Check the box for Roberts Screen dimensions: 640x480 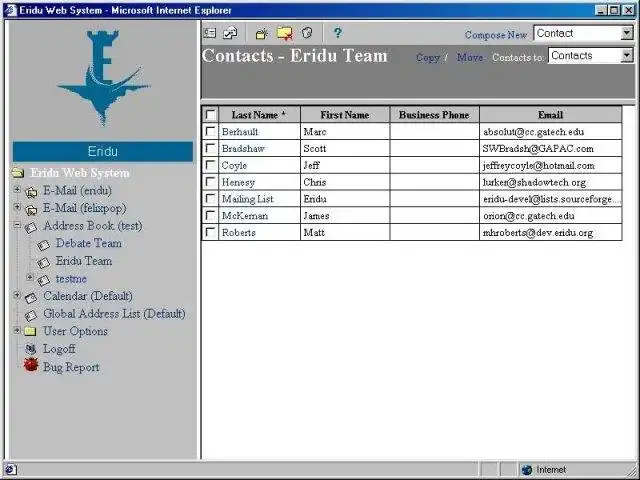(211, 232)
